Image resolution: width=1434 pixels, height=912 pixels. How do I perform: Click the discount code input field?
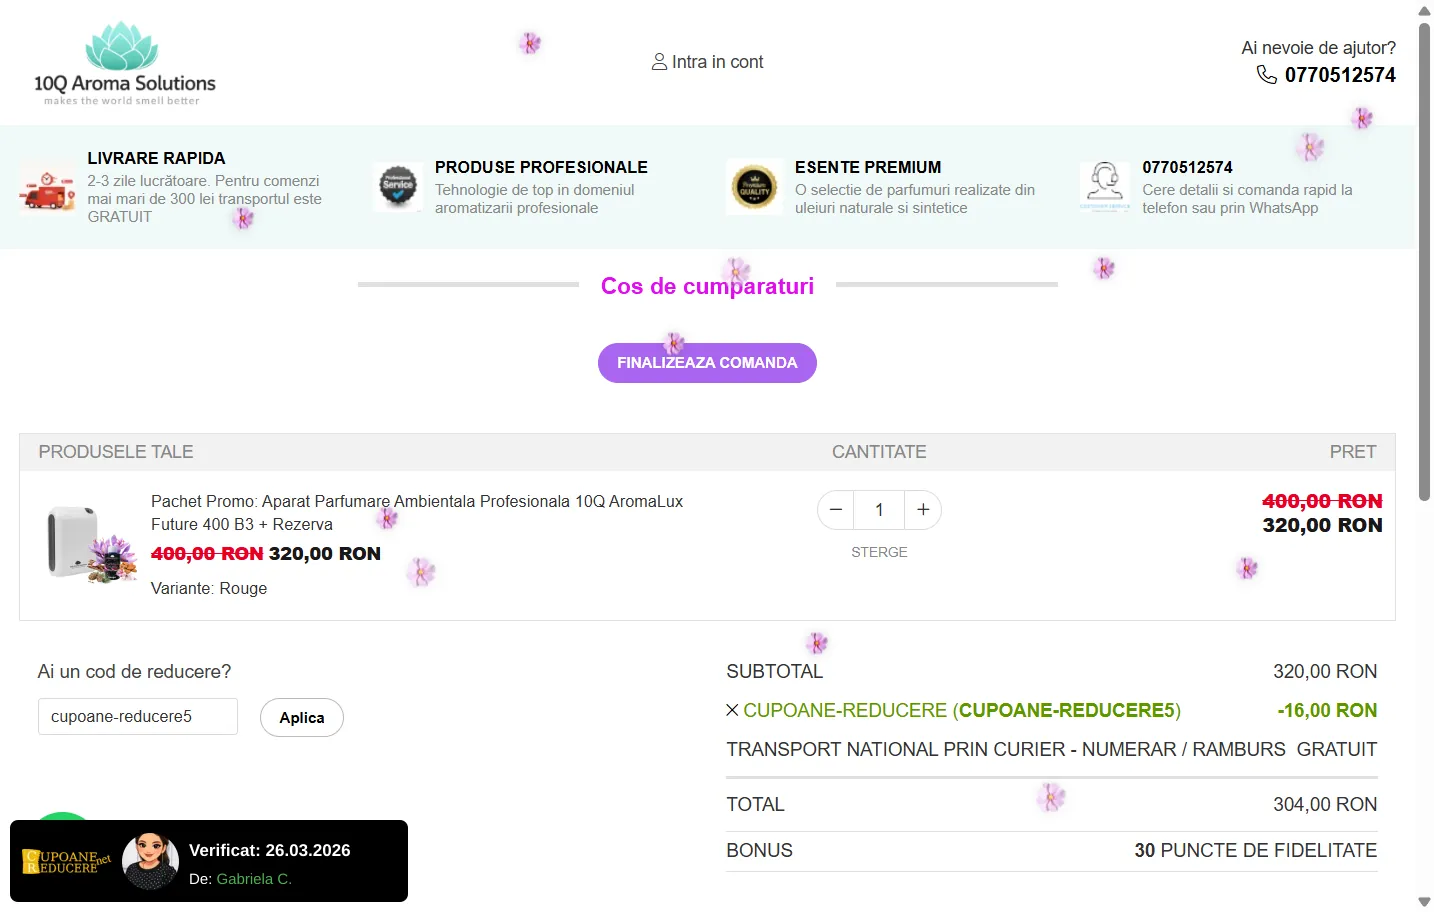[138, 717]
